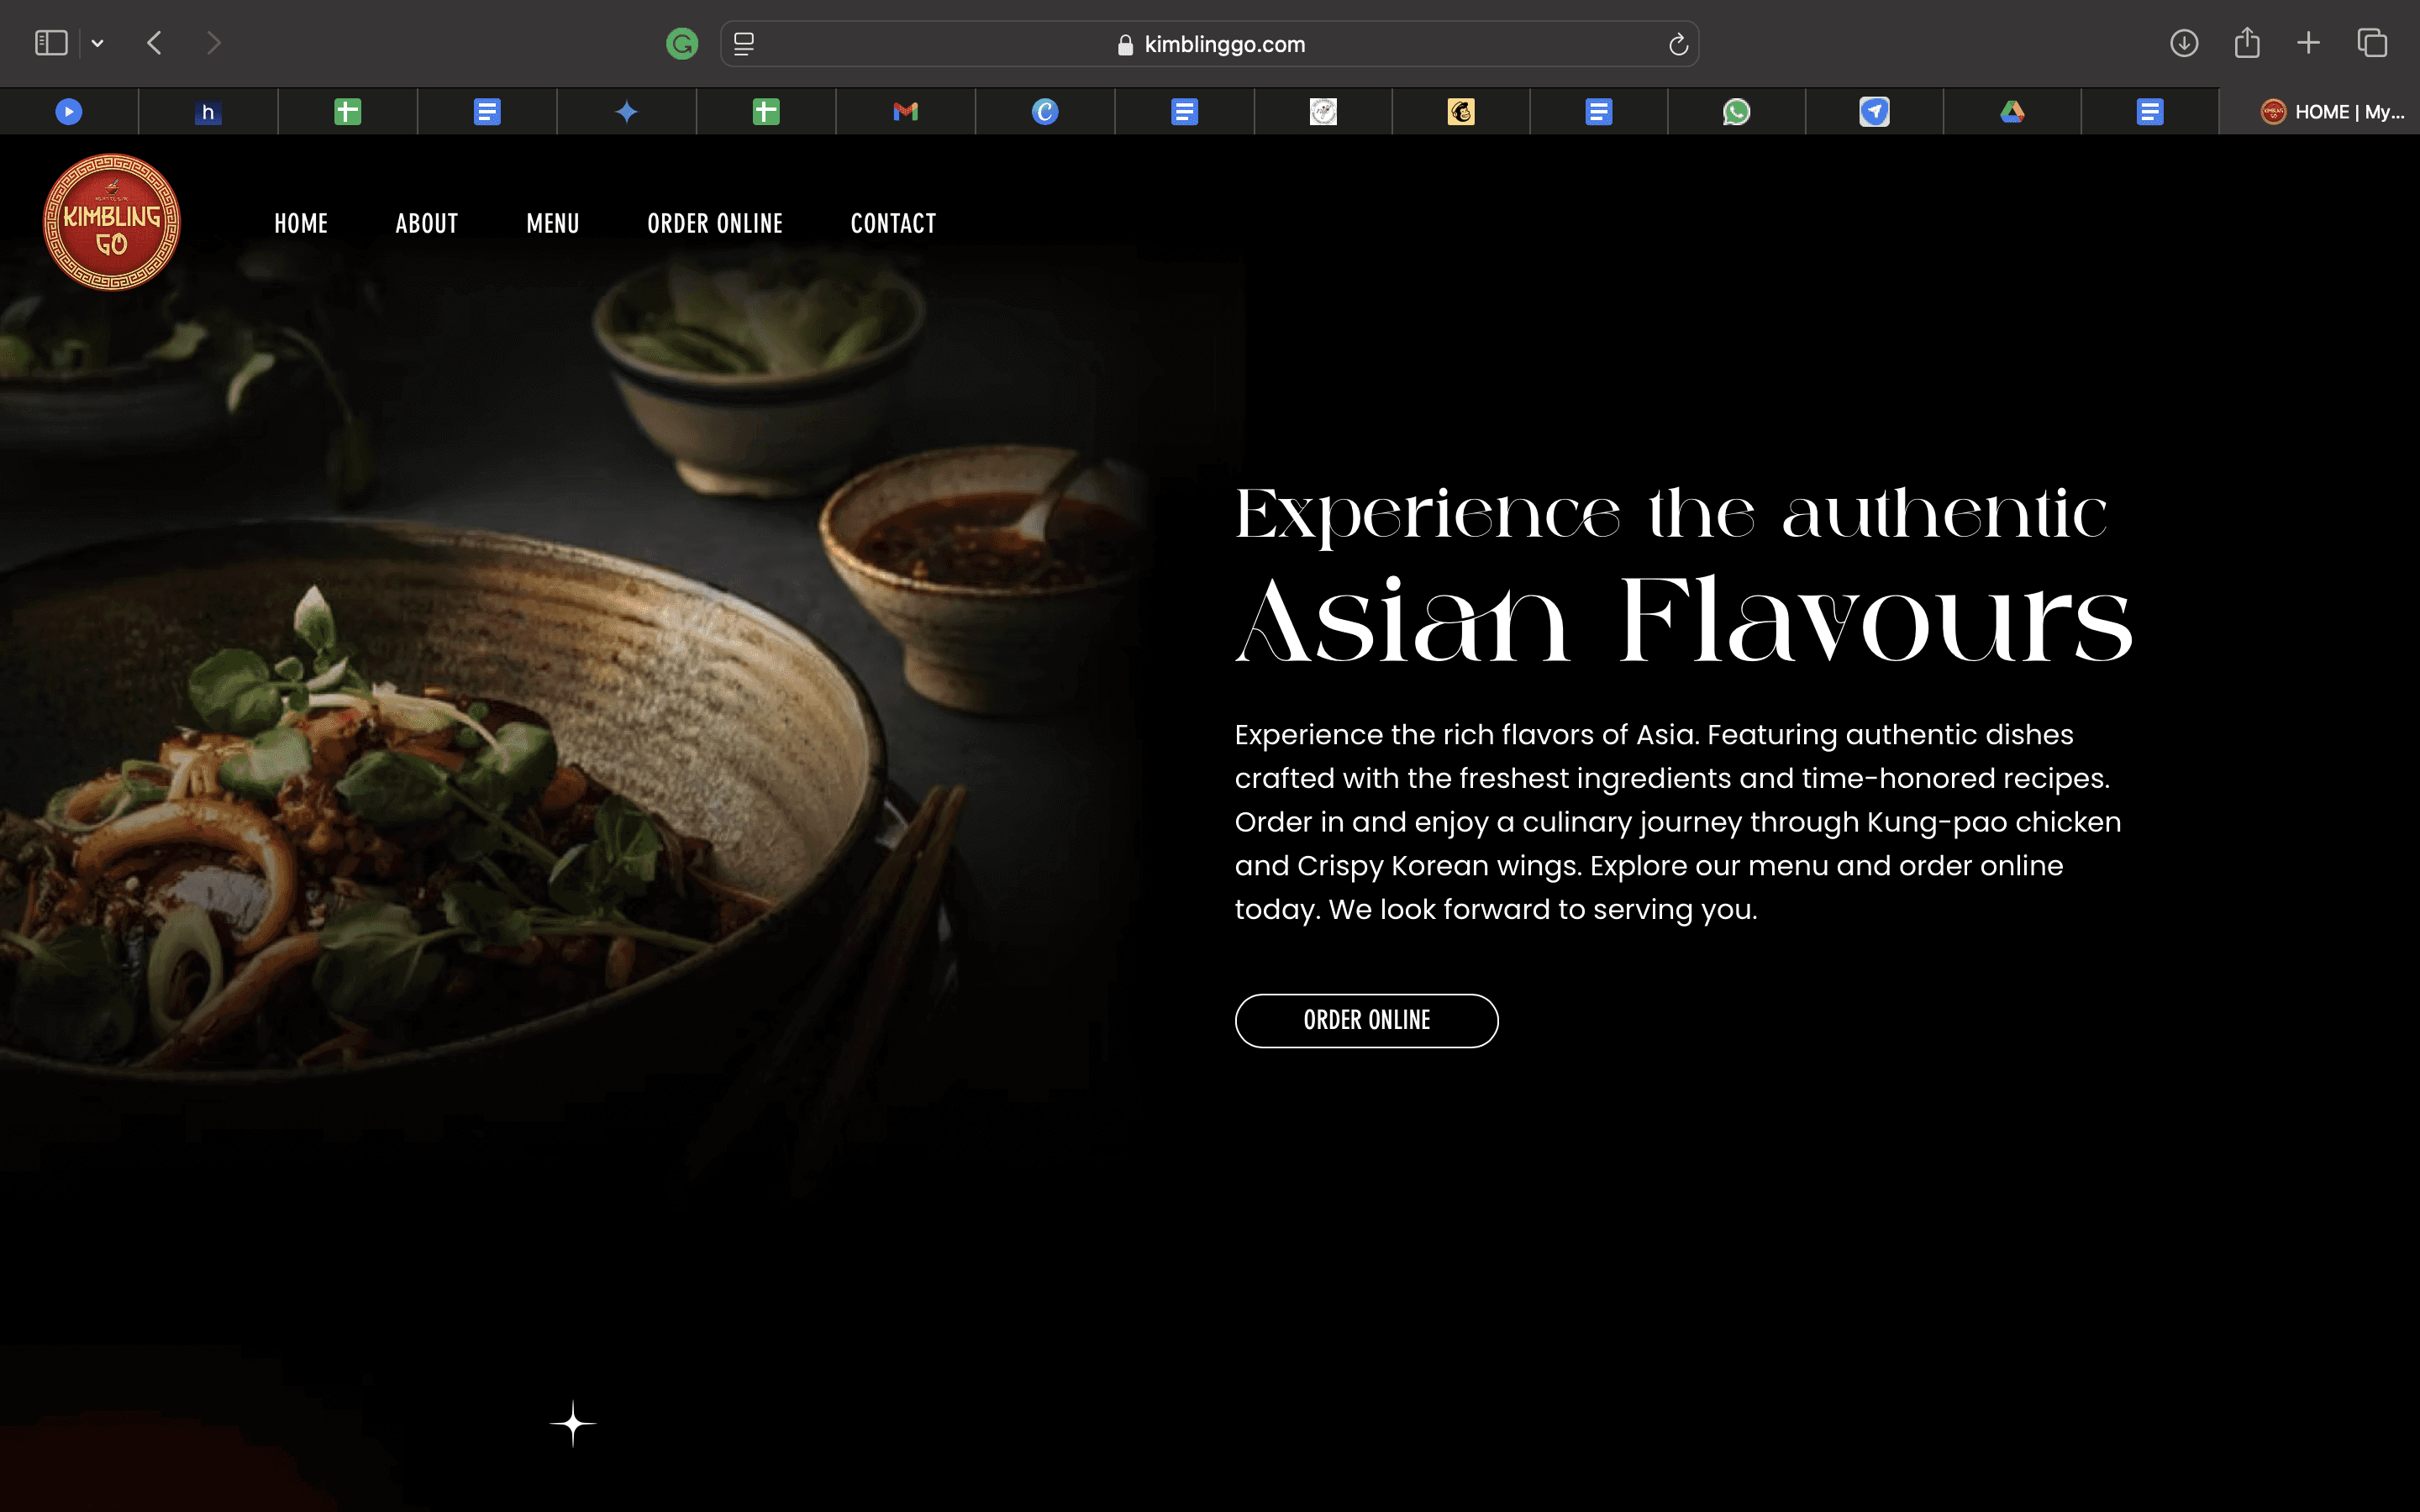
Task: Switch to the WhatsApp tab
Action: 1736,112
